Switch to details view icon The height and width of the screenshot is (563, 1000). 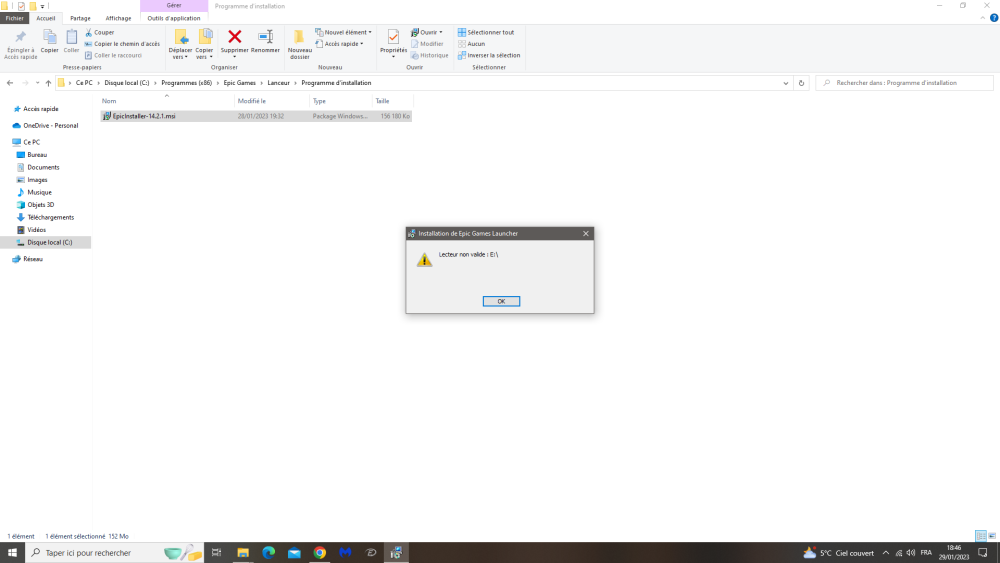click(981, 536)
